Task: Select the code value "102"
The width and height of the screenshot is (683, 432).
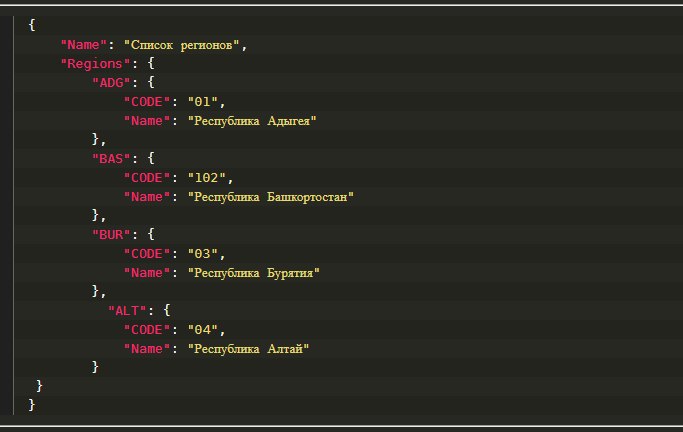Action: point(206,178)
